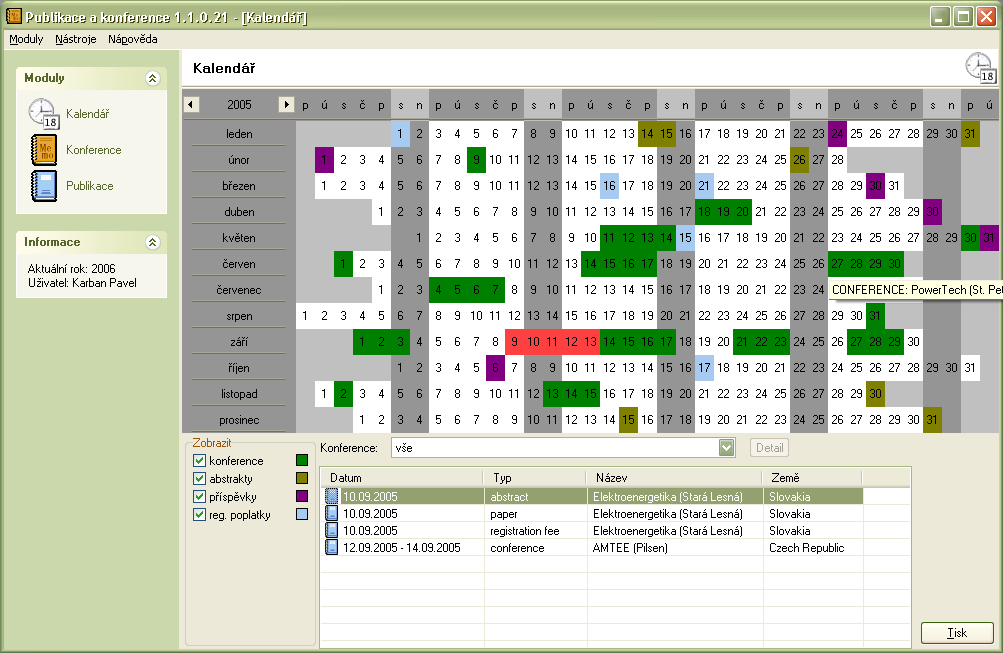Click the Kalendář module label
1003x653 pixels.
coord(88,114)
